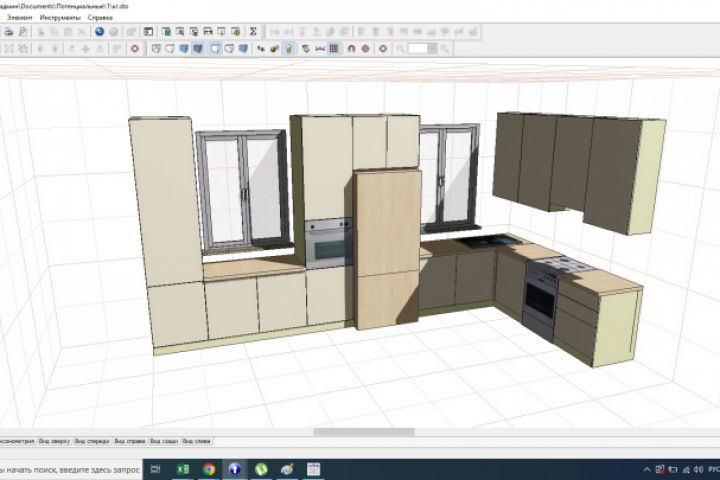The image size is (720, 480).
Task: Open Excel from the taskbar
Action: coord(183,469)
